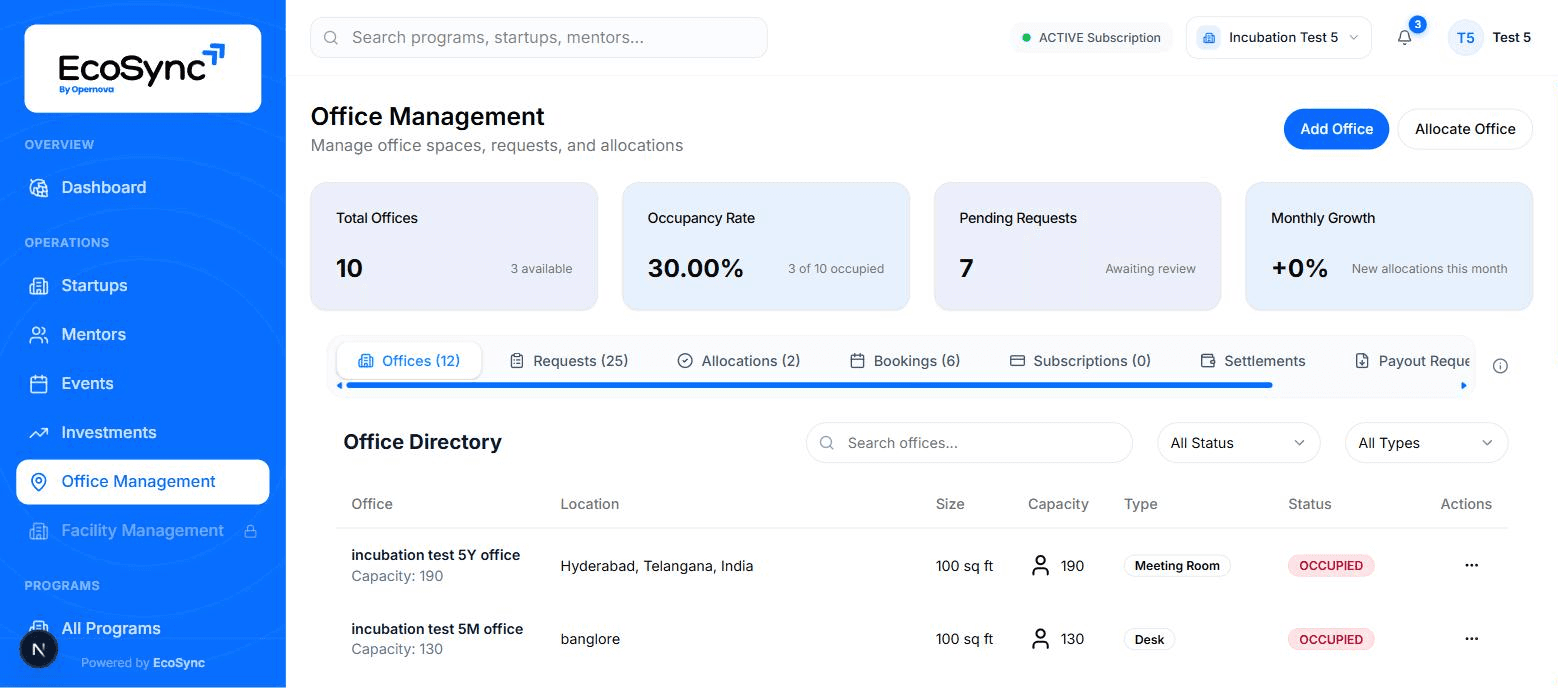Screen dimensions: 1558x688
Task: Click the incubation test 5M office name
Action: coord(437,629)
